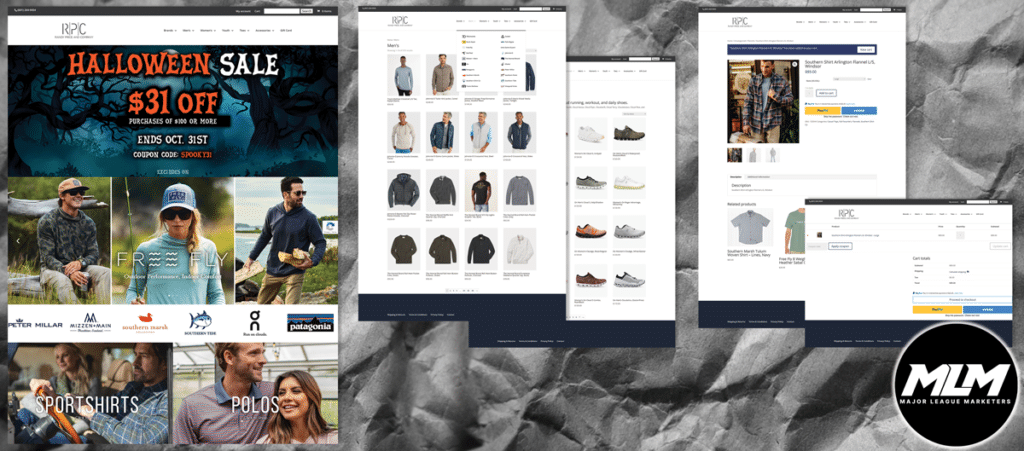Open the black graphic tee product in Men's
Viewport: 1024px width, 451px height.
tap(481, 191)
